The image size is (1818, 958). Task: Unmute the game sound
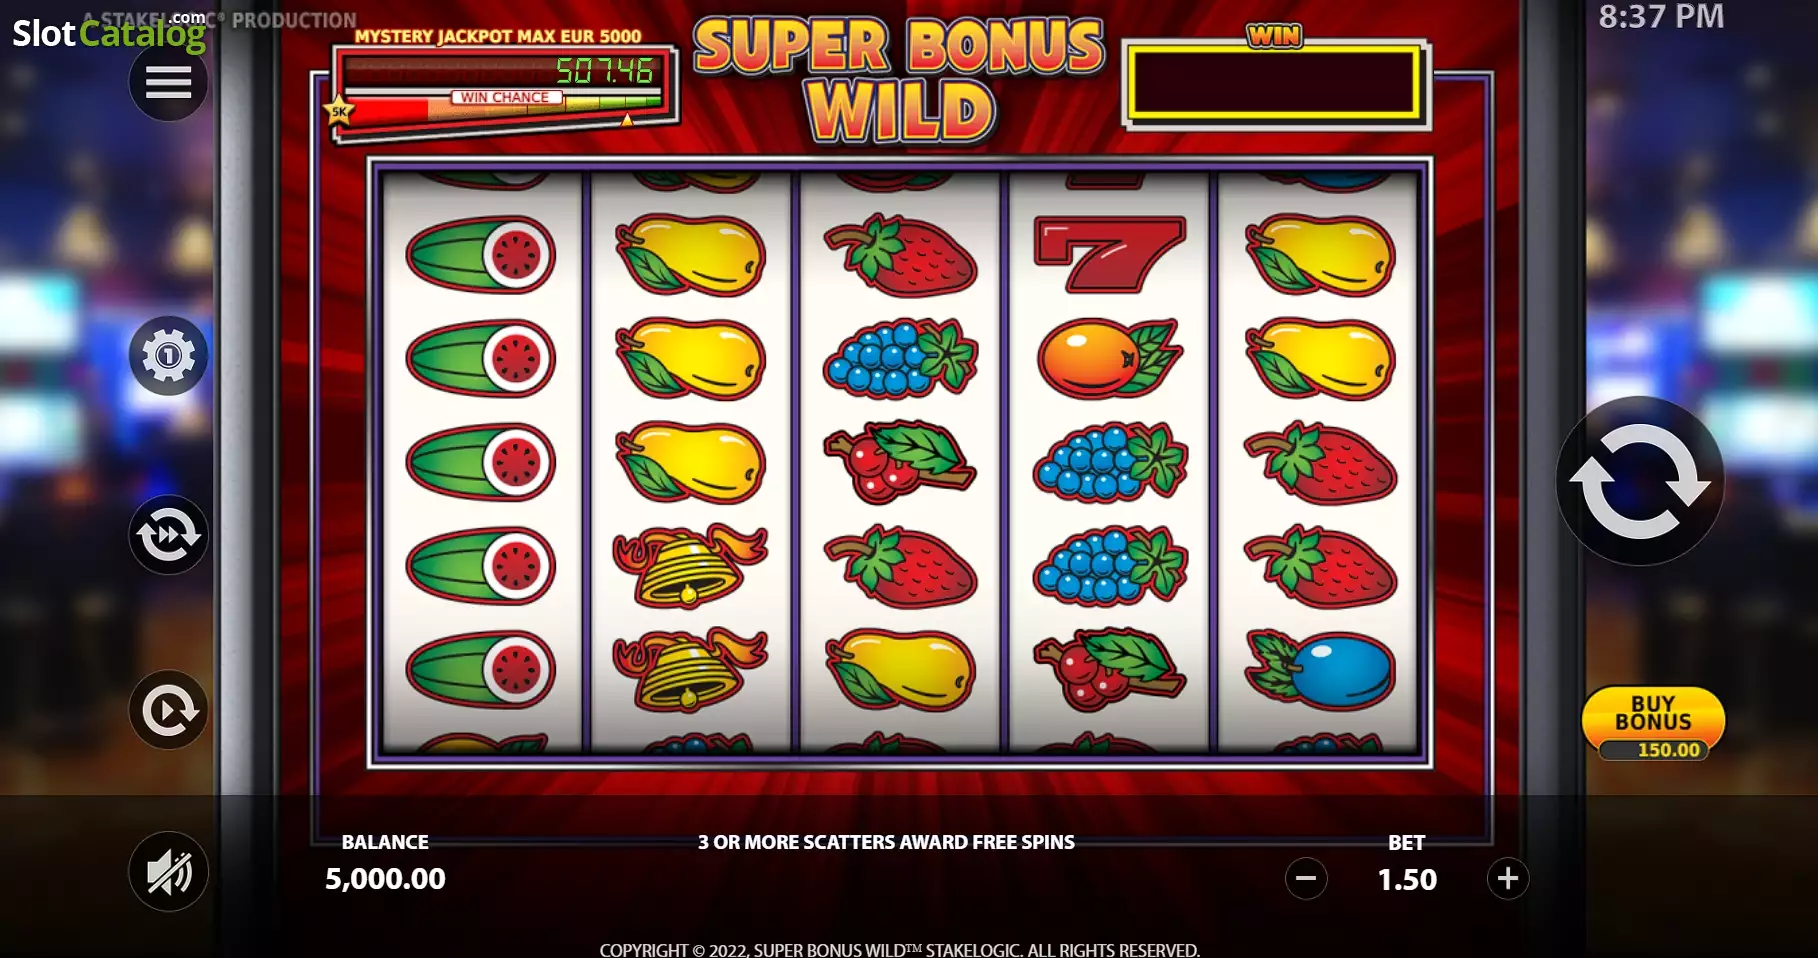(x=168, y=872)
